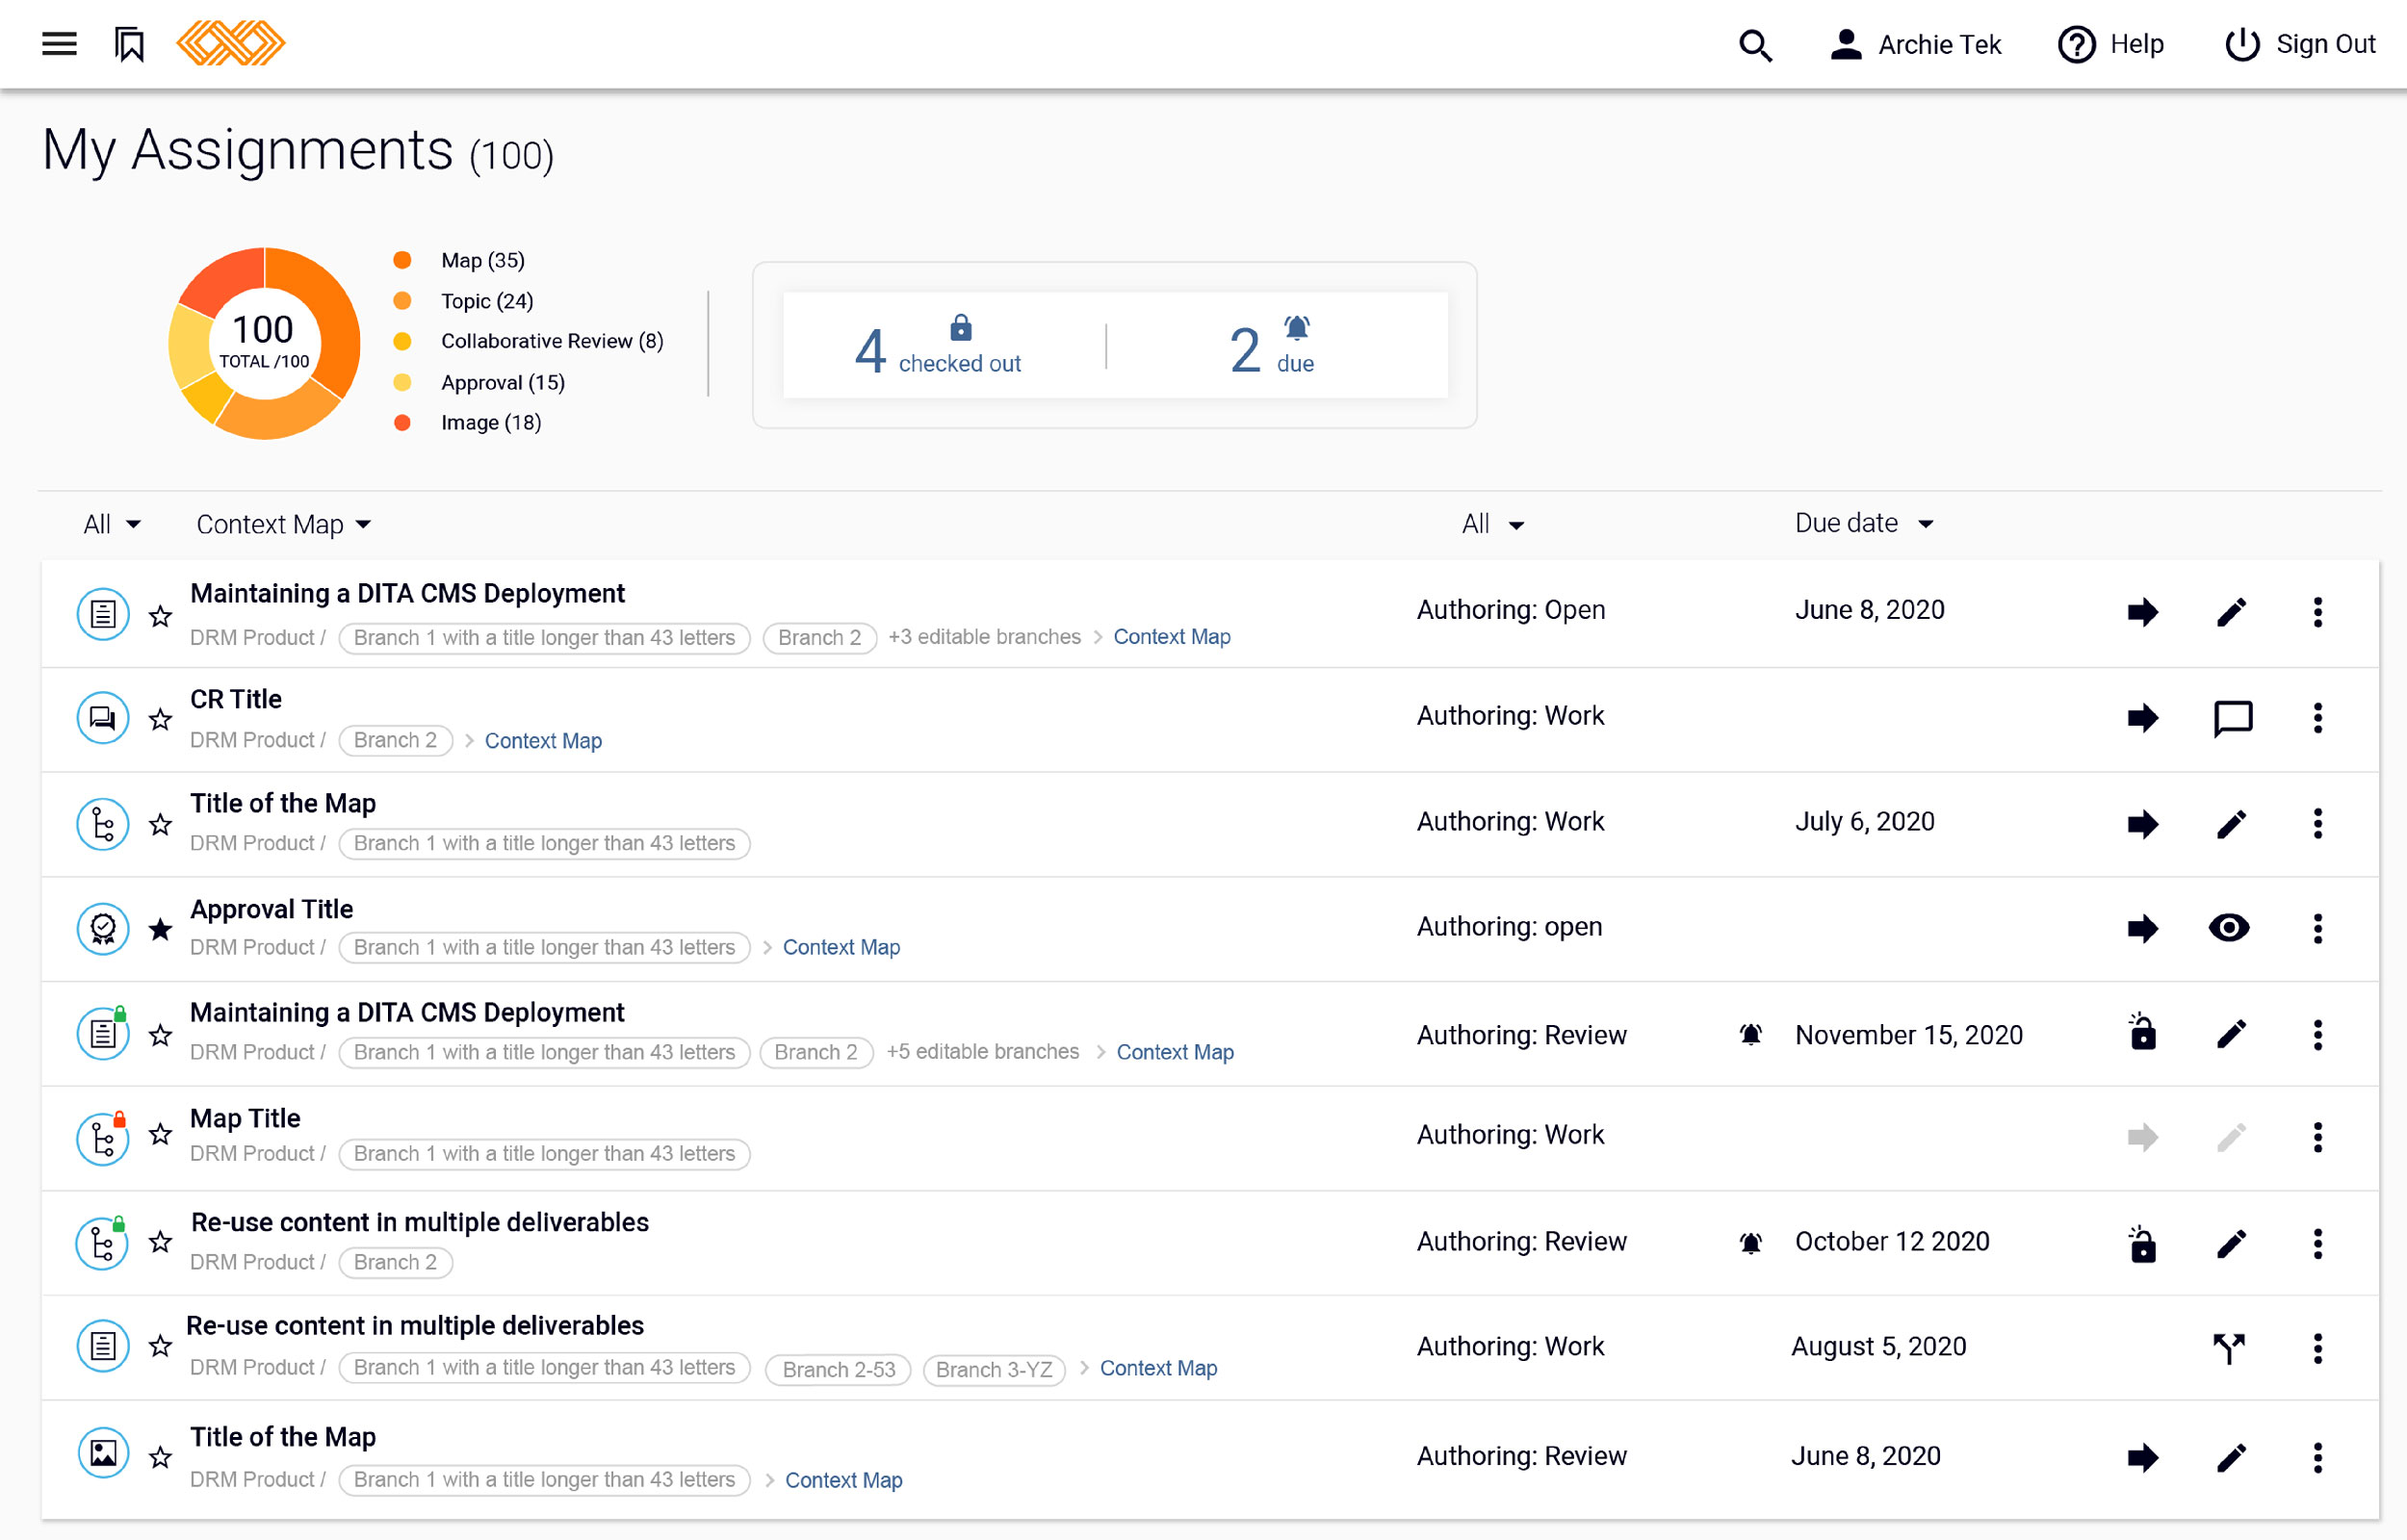Open Context Map link in CR Title row
This screenshot has height=1540, width=2407.
point(543,741)
